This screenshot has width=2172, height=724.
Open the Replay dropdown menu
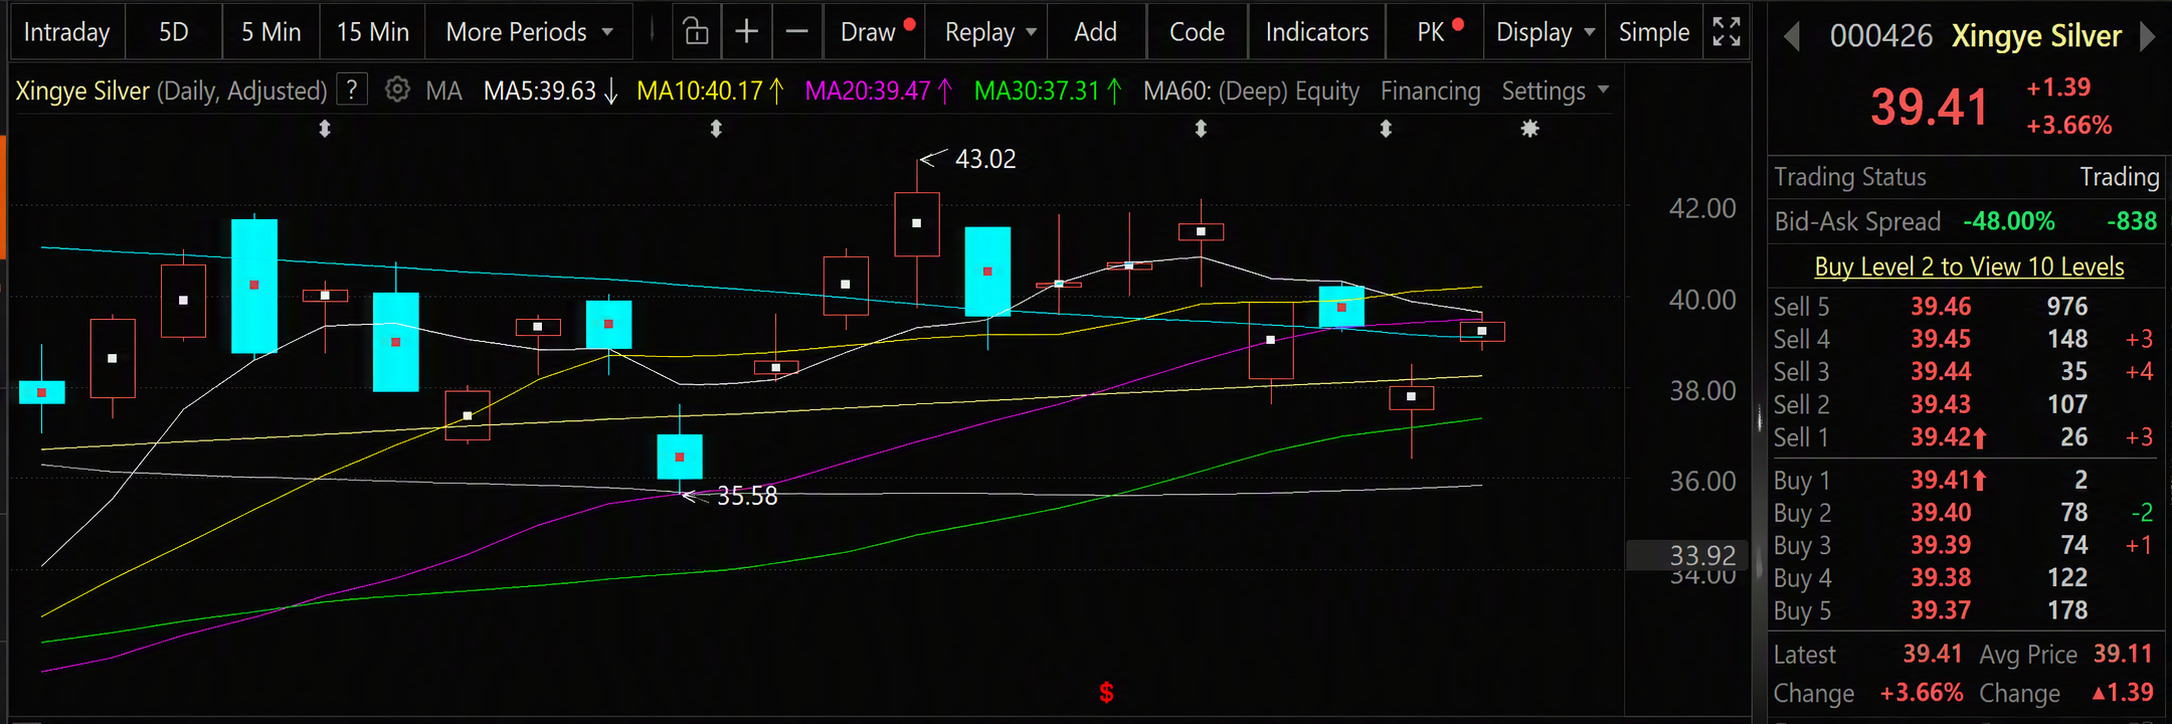[991, 32]
